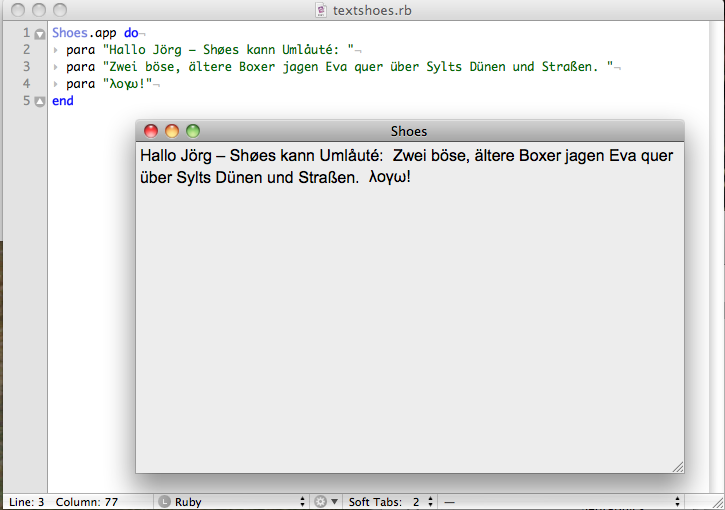Minimize the Shoes window with yellow button
The image size is (725, 510).
tap(172, 131)
